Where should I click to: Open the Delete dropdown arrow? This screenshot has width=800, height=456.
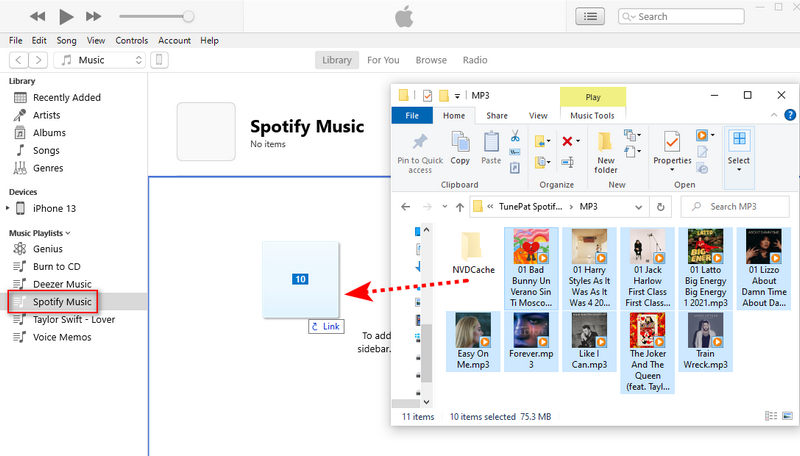point(578,141)
